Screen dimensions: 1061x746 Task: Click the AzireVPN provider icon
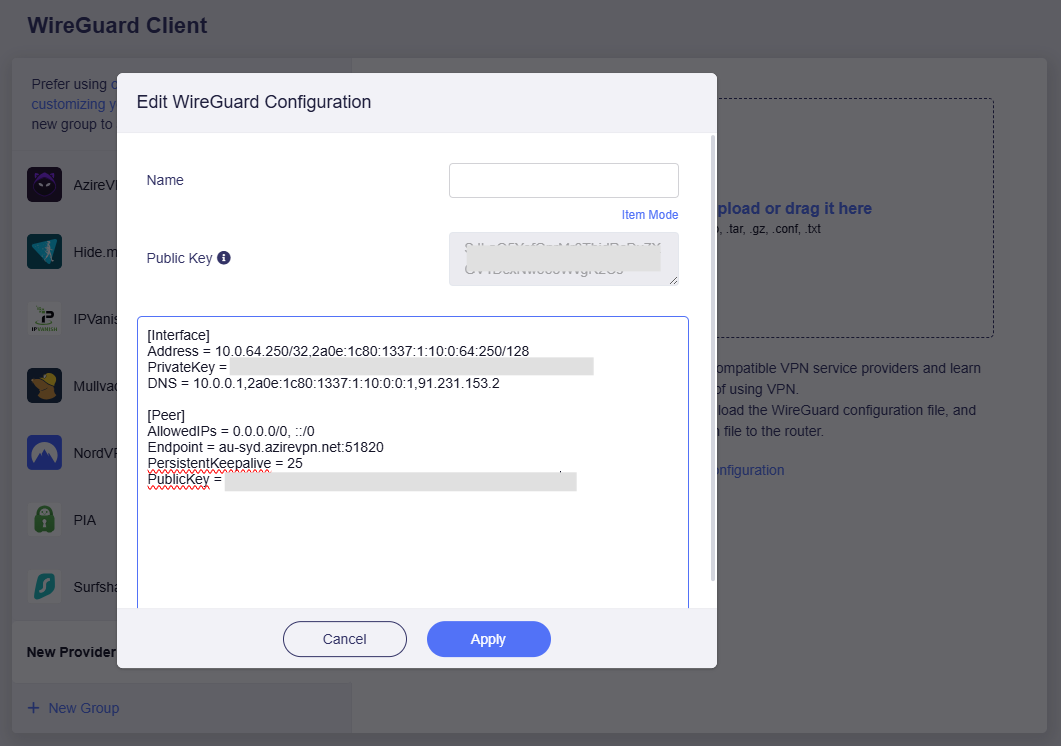pos(45,185)
